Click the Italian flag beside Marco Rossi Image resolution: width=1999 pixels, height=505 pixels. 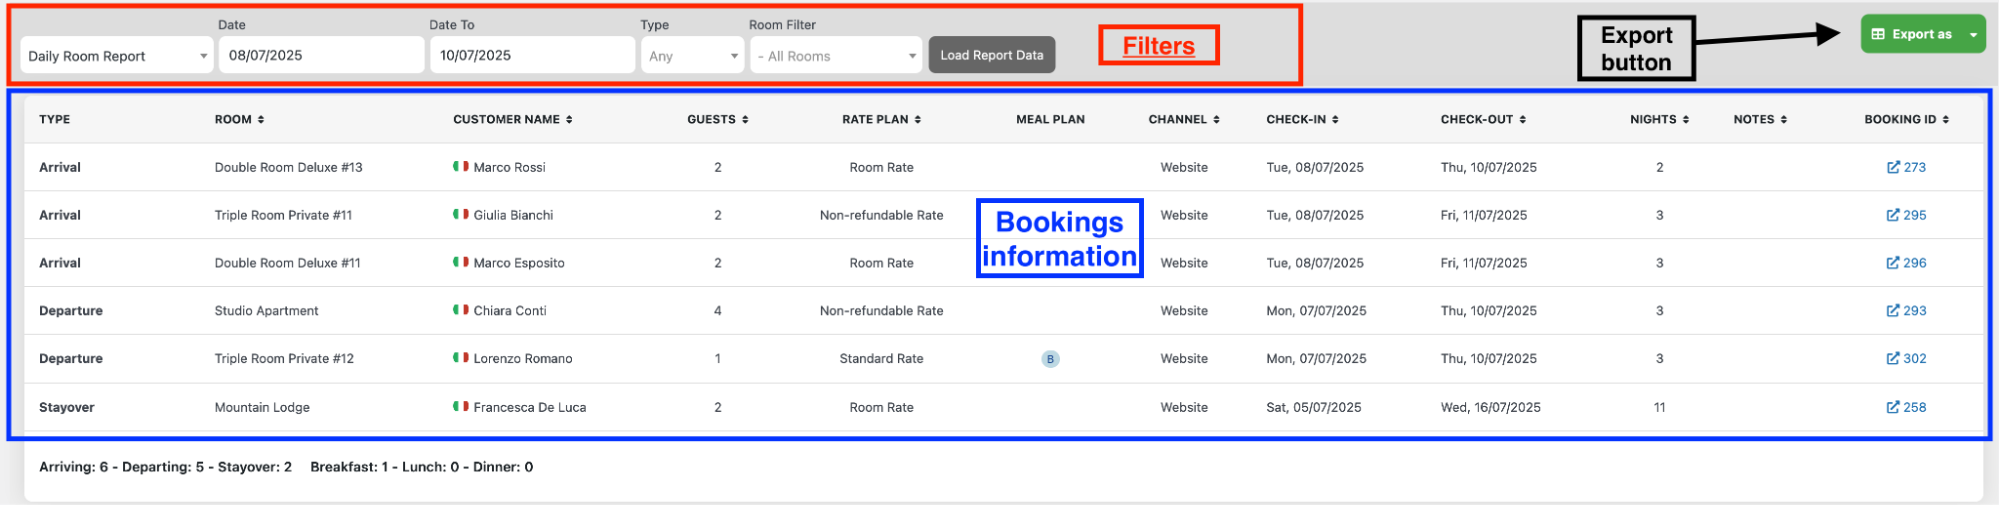[460, 167]
